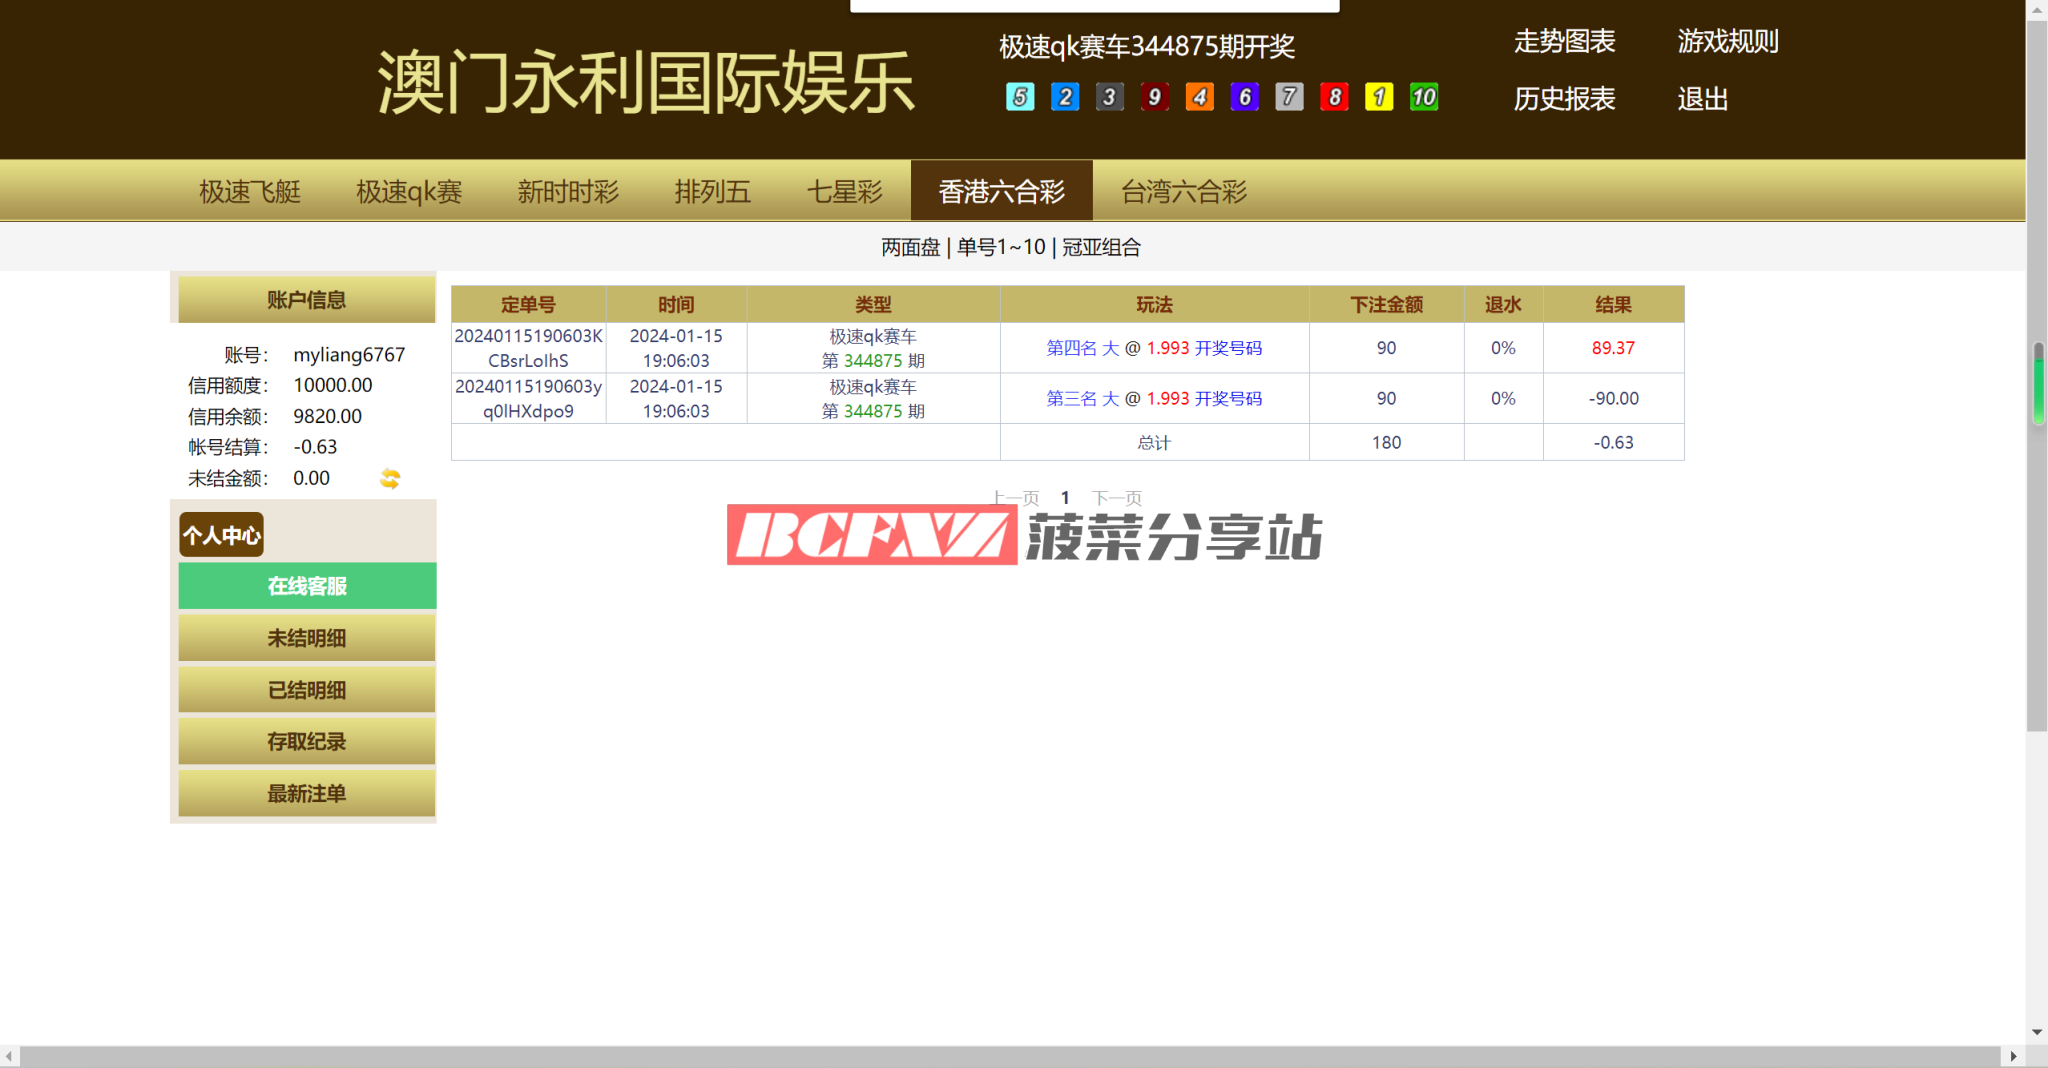Open 游戏规则 game rules
Screen dimensions: 2048x1068
1727,41
